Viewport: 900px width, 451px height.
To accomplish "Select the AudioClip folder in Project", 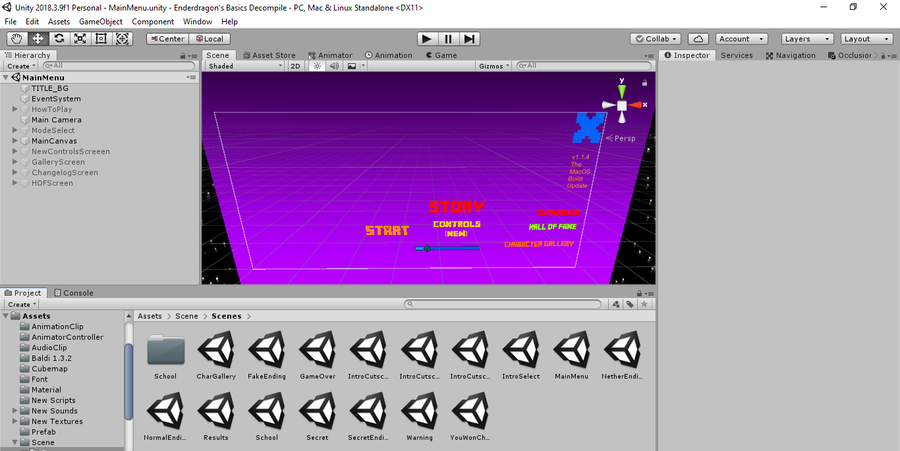I will click(x=49, y=348).
